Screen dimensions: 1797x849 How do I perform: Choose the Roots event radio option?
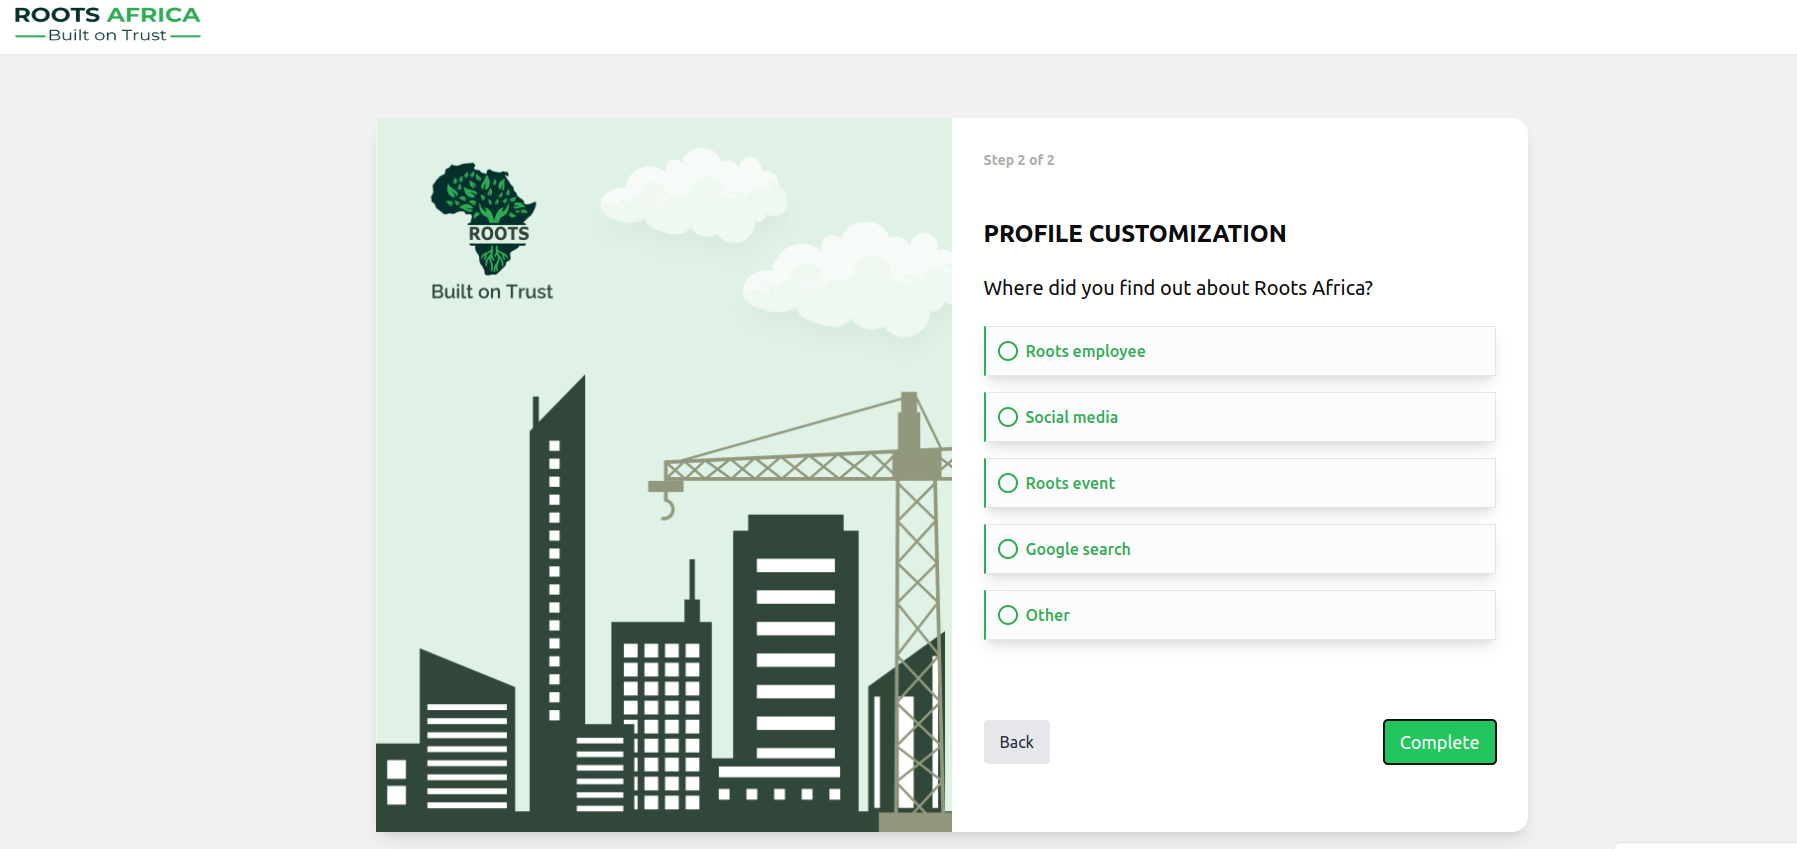tap(1008, 483)
